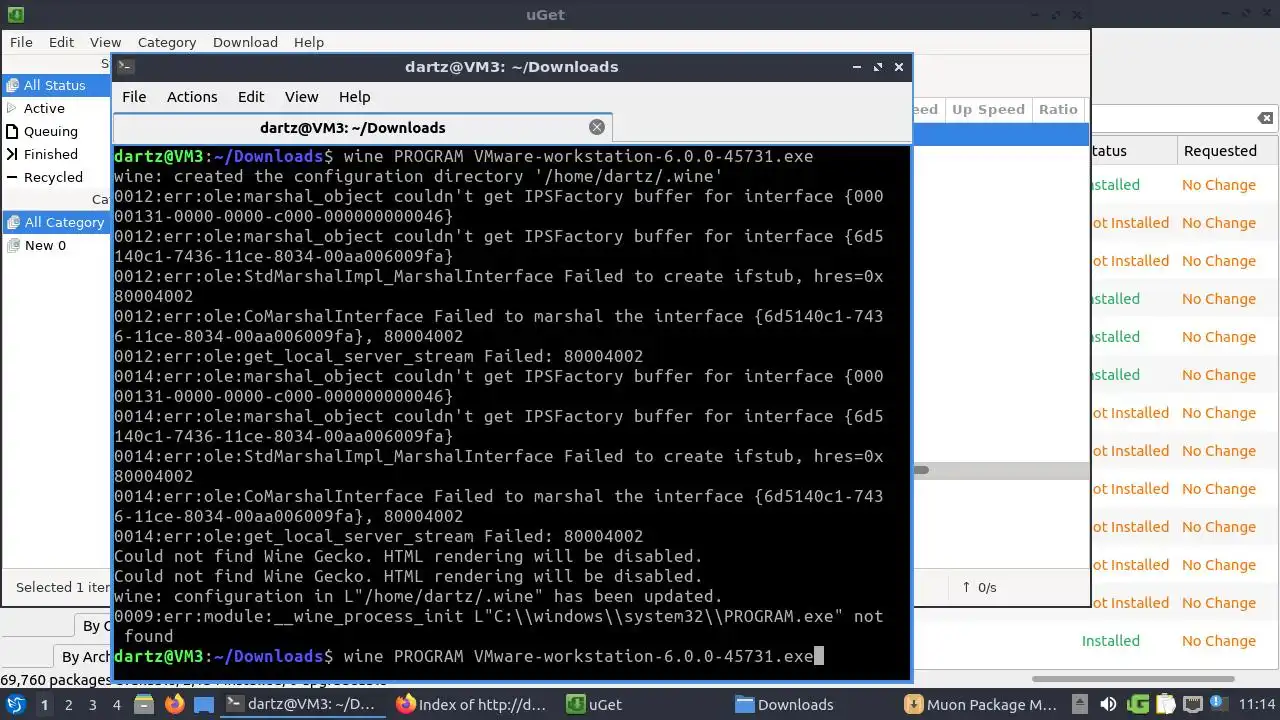Click the Recycled dash icon in uGet sidebar
The image size is (1280, 720).
point(12,177)
